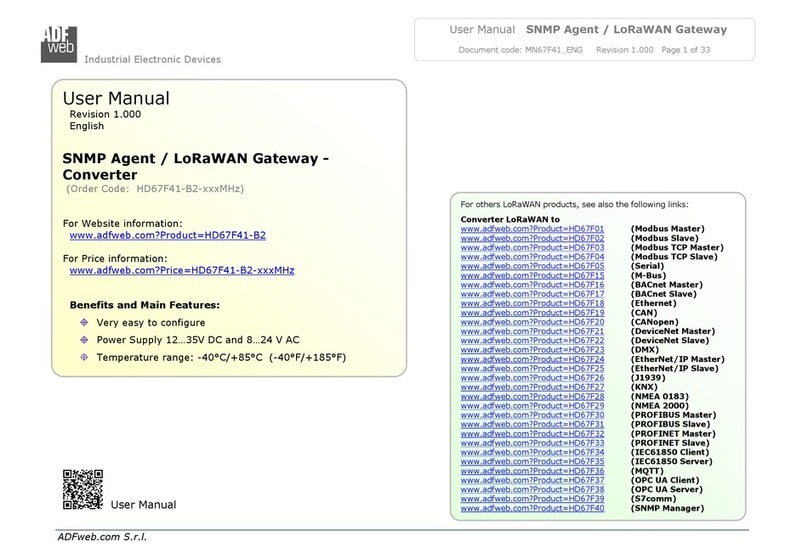This screenshot has height=559, width=808.
Task: Open the website link Product=HD67F41-B2
Action: coord(167,235)
